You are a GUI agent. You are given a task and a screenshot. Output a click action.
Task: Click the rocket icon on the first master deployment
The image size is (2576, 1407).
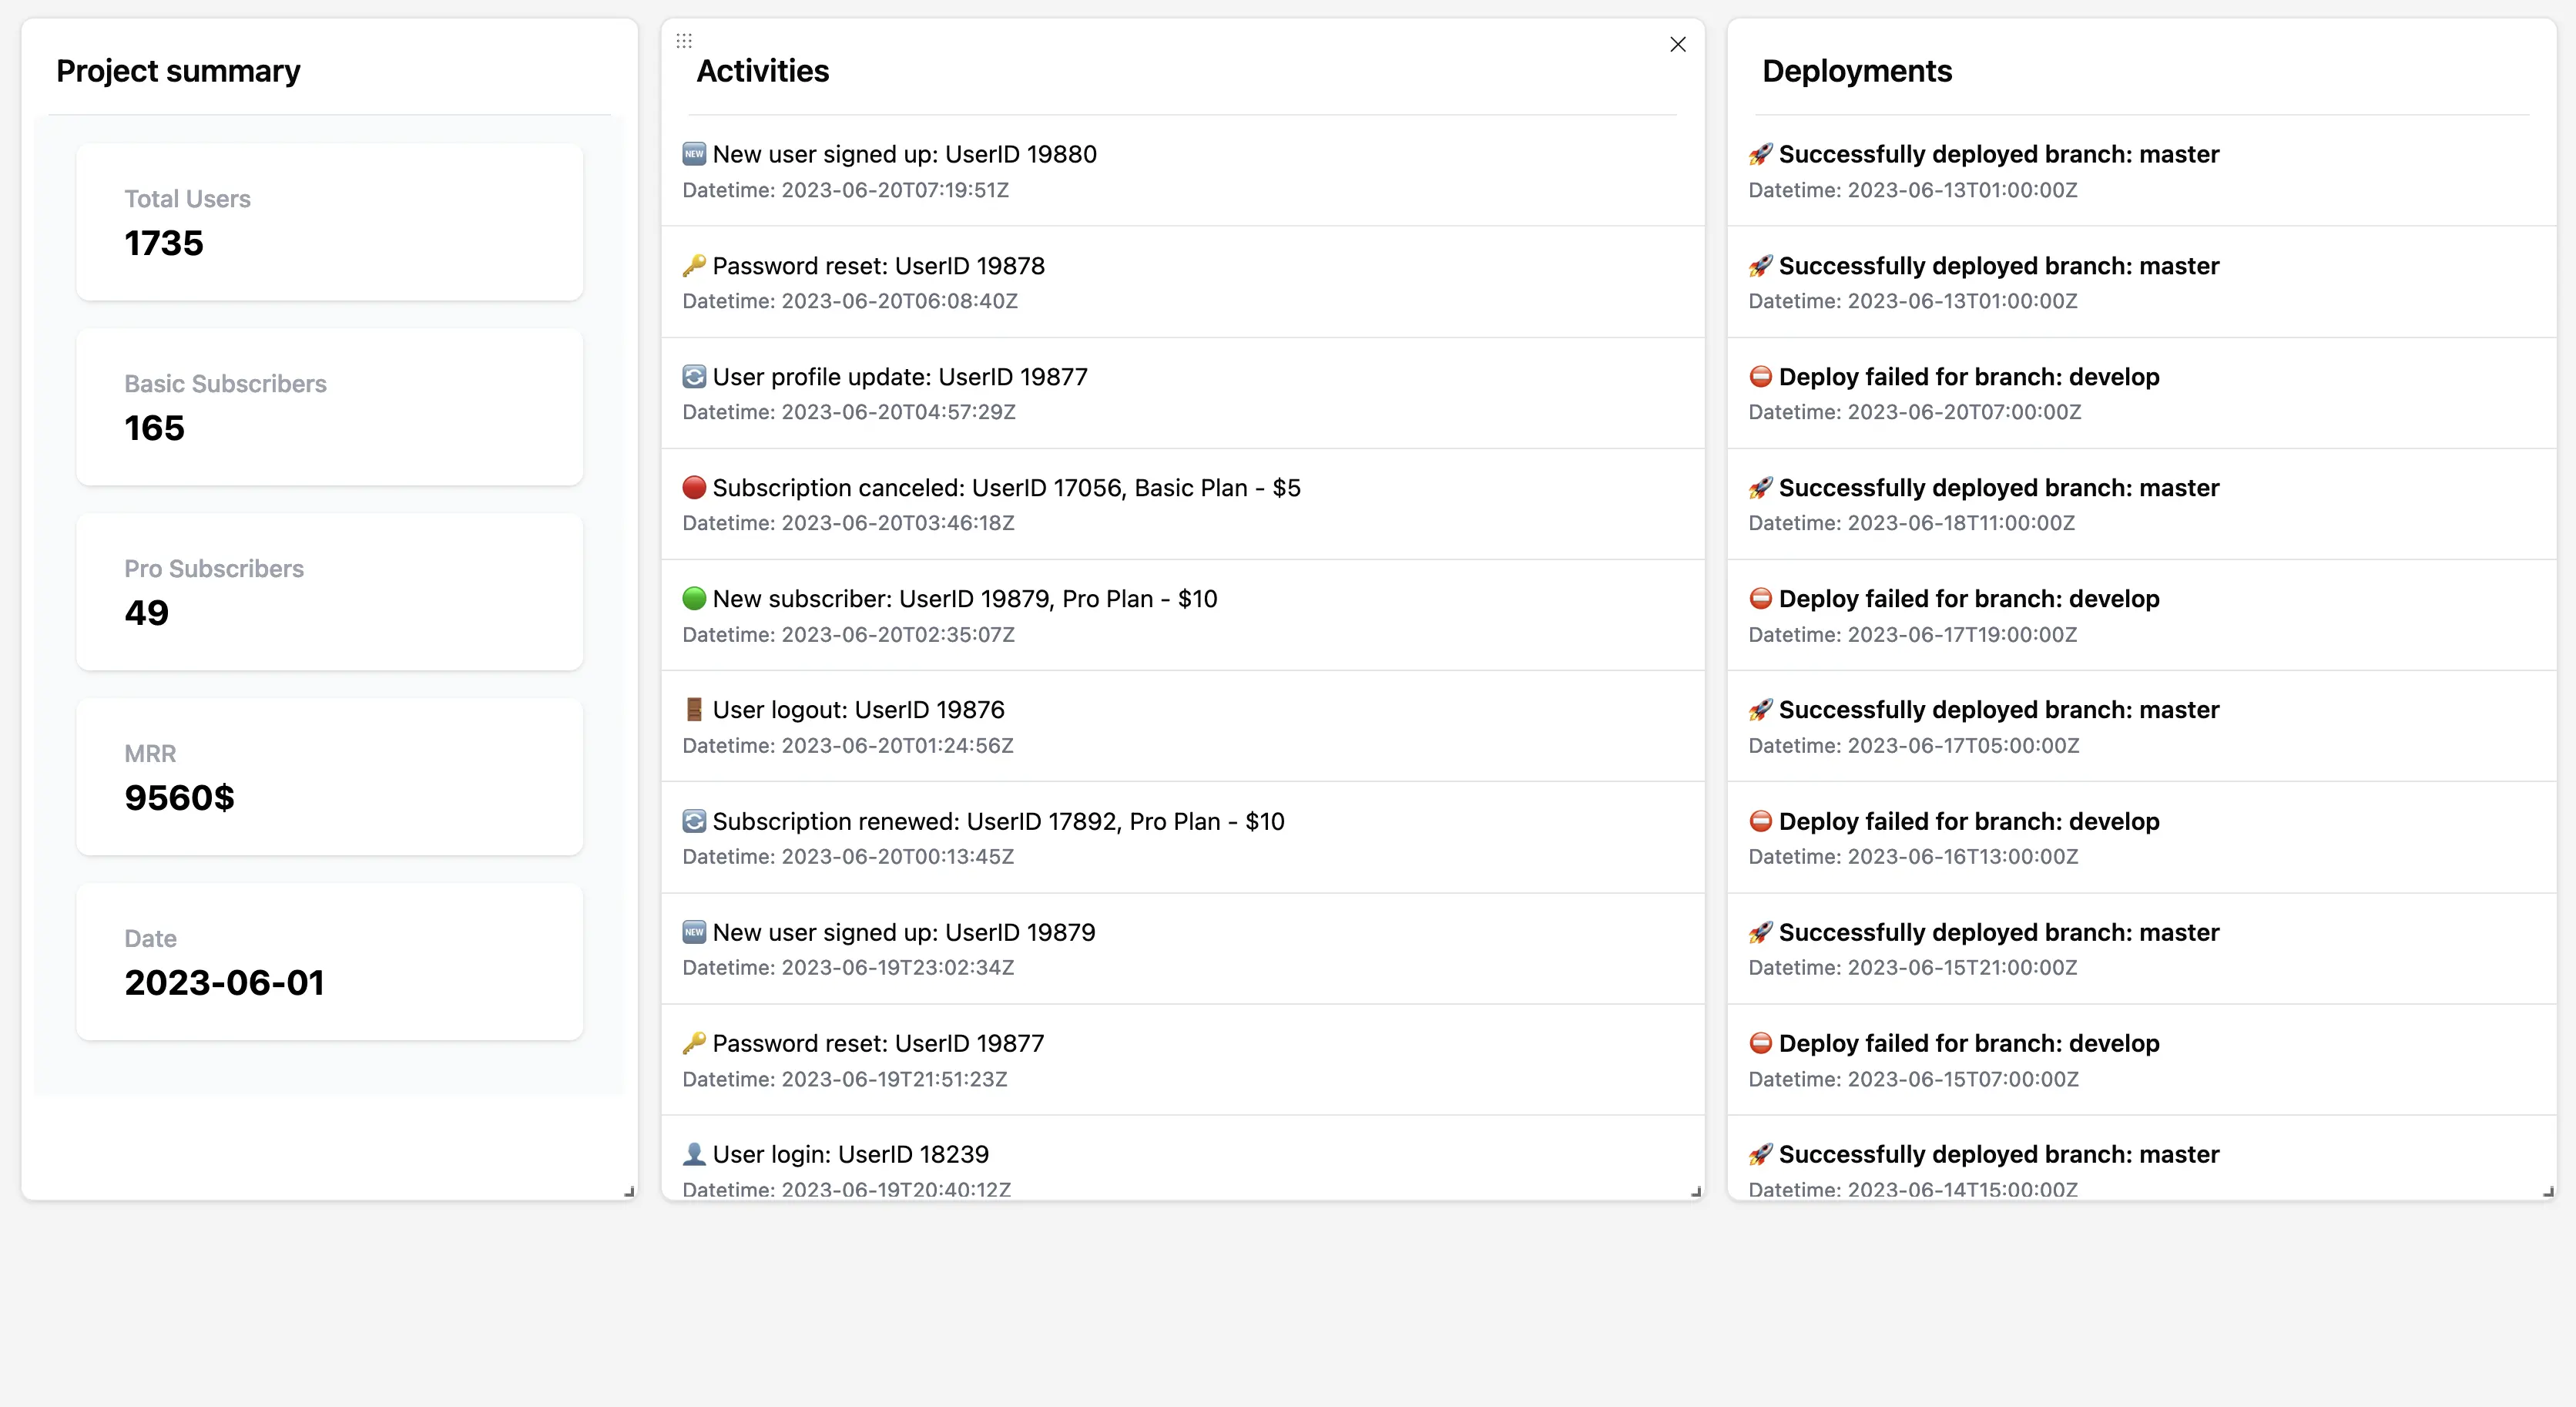(1763, 153)
